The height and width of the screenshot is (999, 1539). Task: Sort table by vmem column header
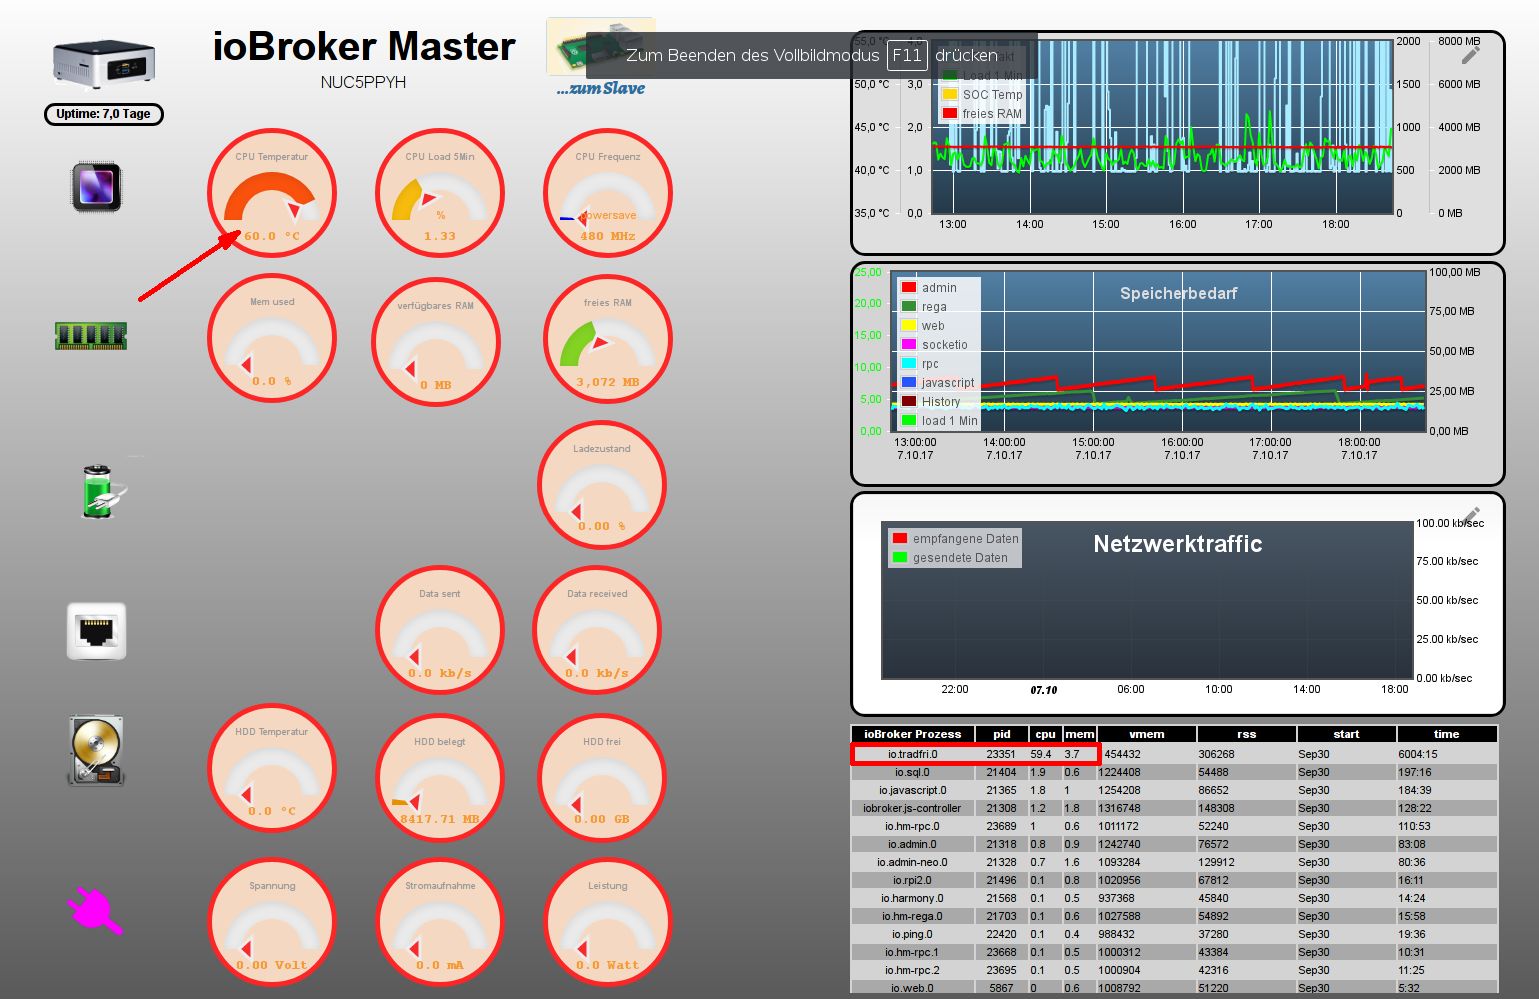[1147, 734]
